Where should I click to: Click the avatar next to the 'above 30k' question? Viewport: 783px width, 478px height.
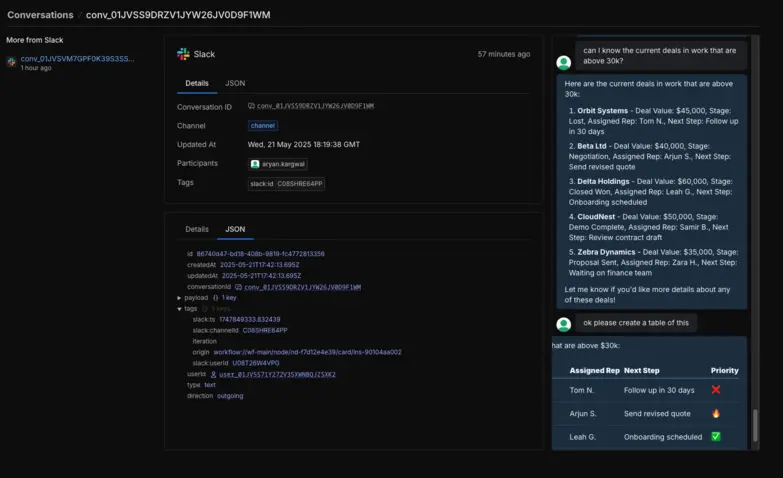coord(564,62)
